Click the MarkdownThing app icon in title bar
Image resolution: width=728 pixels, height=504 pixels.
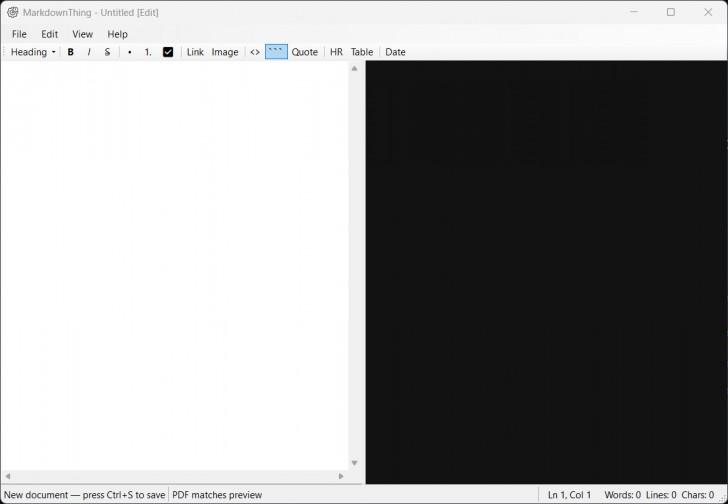13,13
